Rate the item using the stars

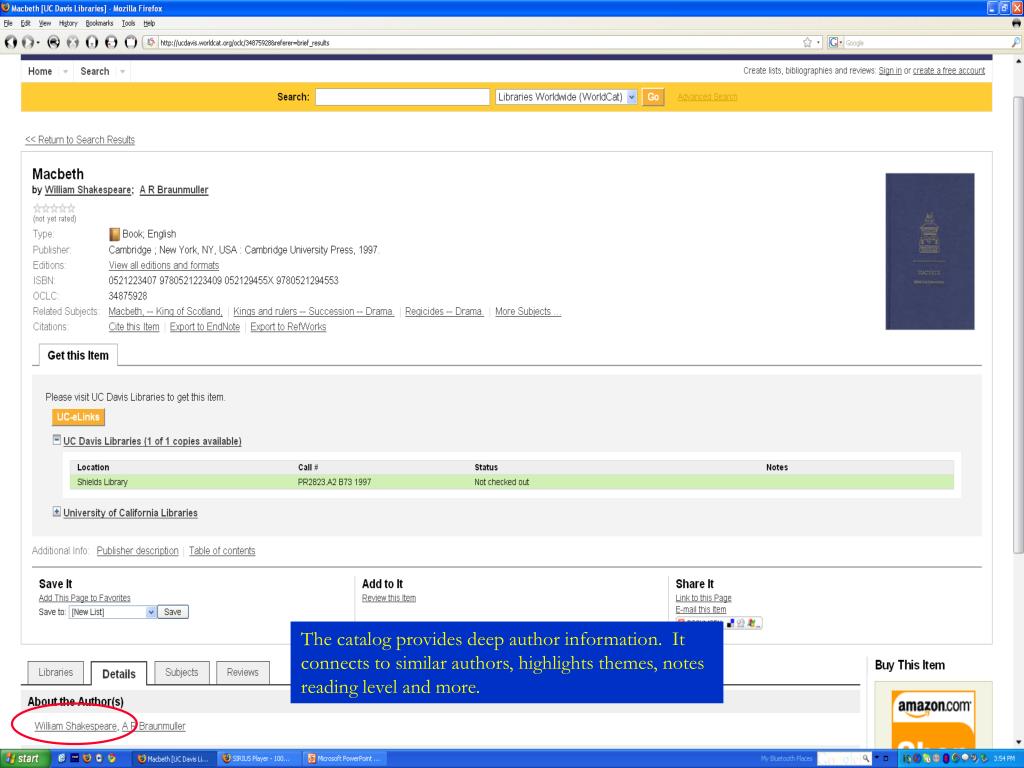point(54,208)
